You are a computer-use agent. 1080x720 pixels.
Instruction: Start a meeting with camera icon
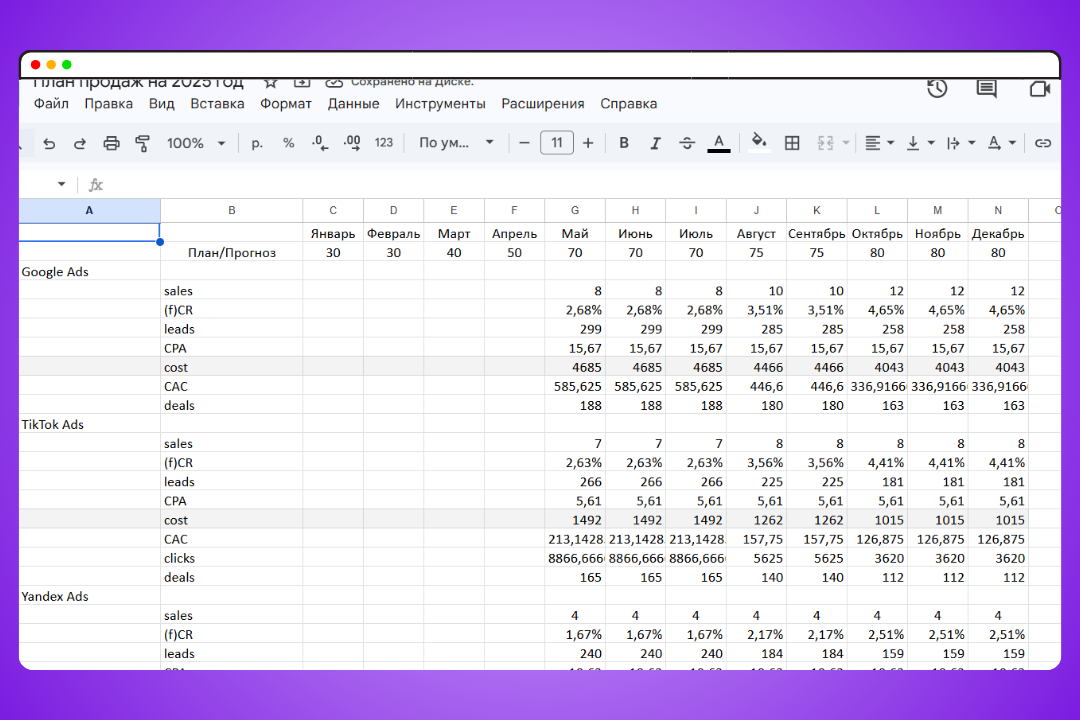click(x=1039, y=89)
